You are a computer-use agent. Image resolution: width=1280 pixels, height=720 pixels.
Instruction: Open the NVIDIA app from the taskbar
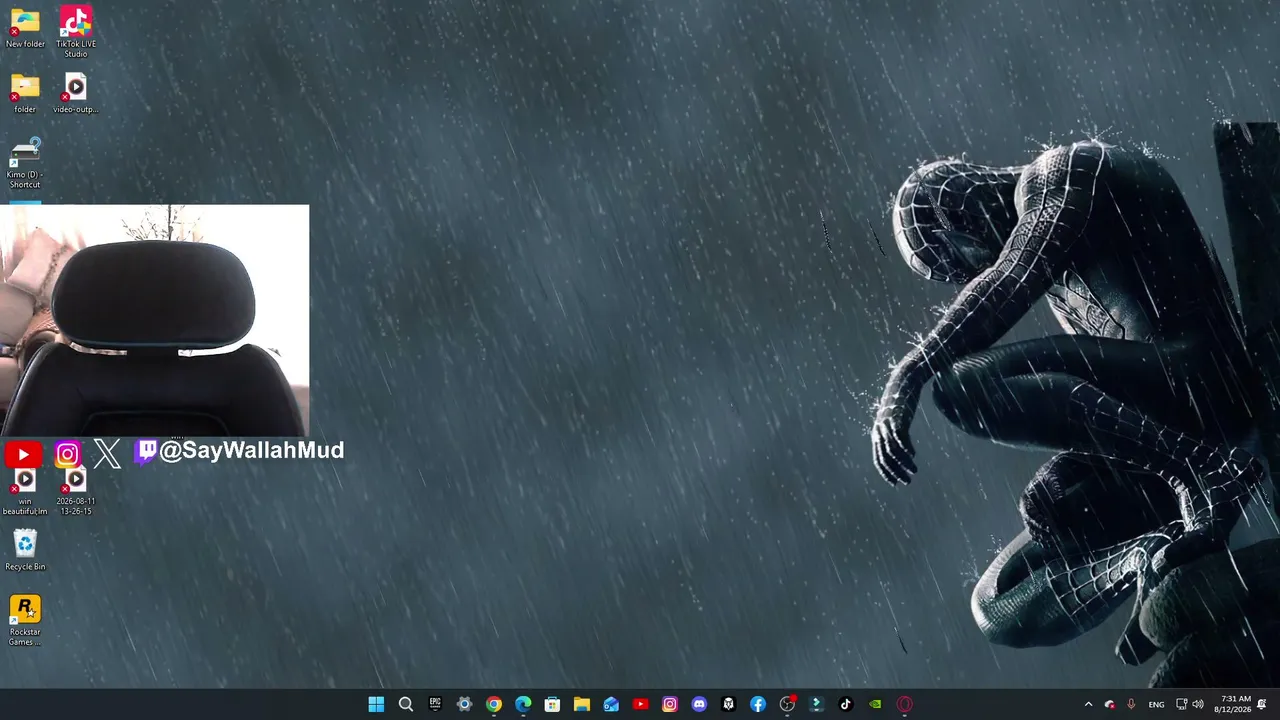(x=875, y=704)
